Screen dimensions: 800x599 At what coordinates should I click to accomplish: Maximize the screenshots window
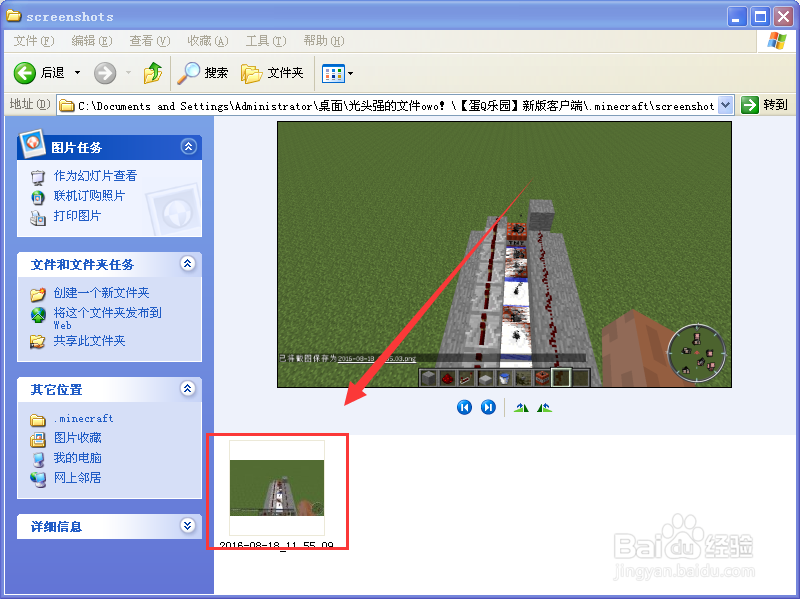click(760, 17)
